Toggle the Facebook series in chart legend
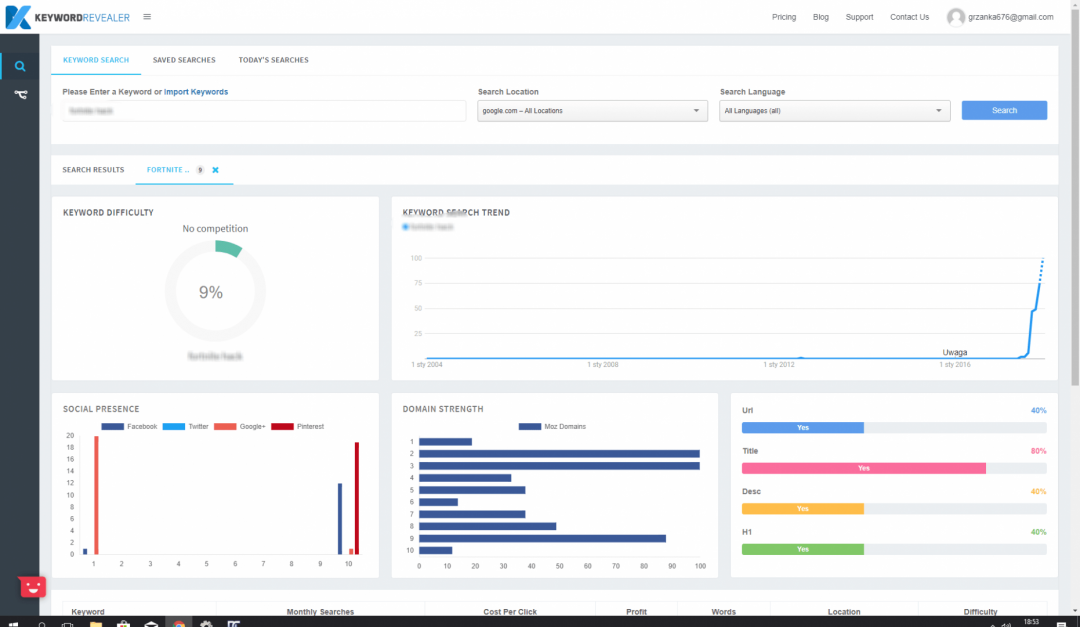This screenshot has width=1080, height=627. point(128,426)
